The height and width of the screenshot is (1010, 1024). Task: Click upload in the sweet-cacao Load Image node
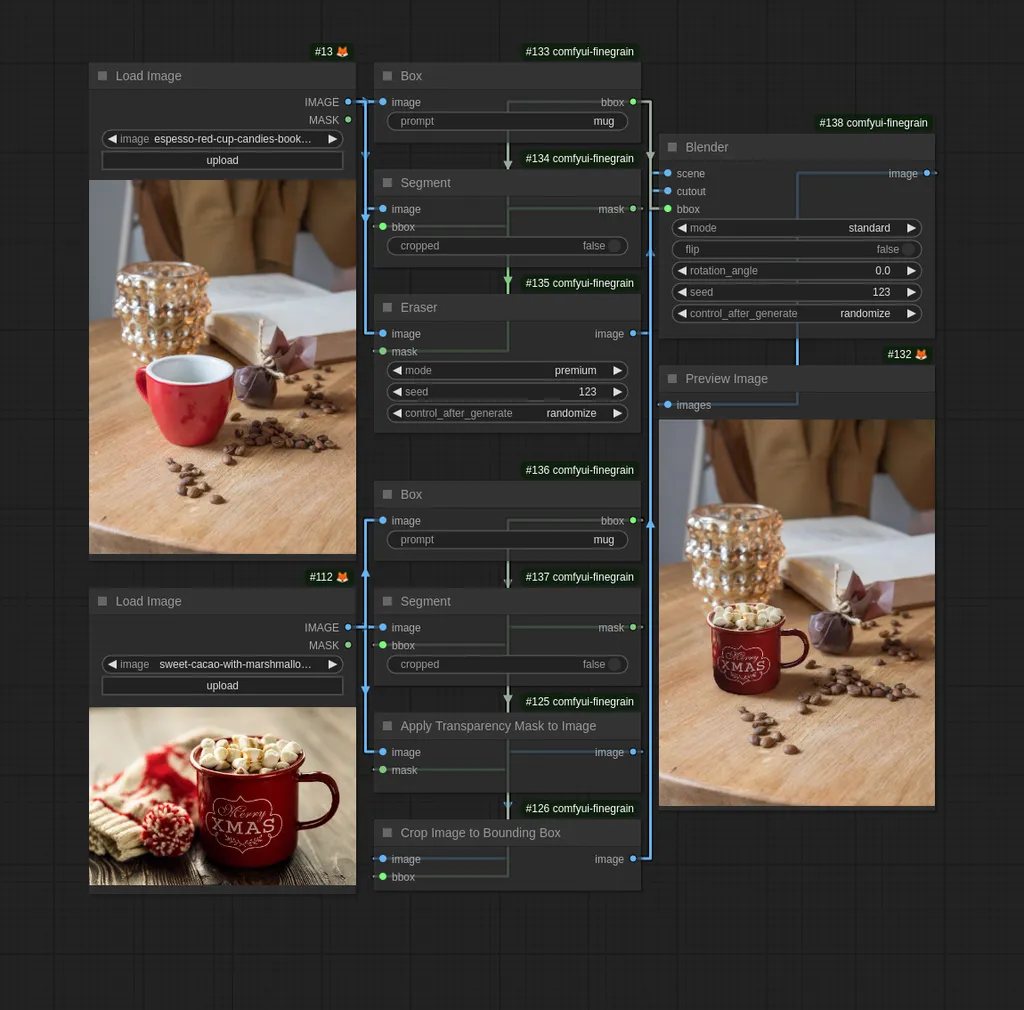point(222,685)
